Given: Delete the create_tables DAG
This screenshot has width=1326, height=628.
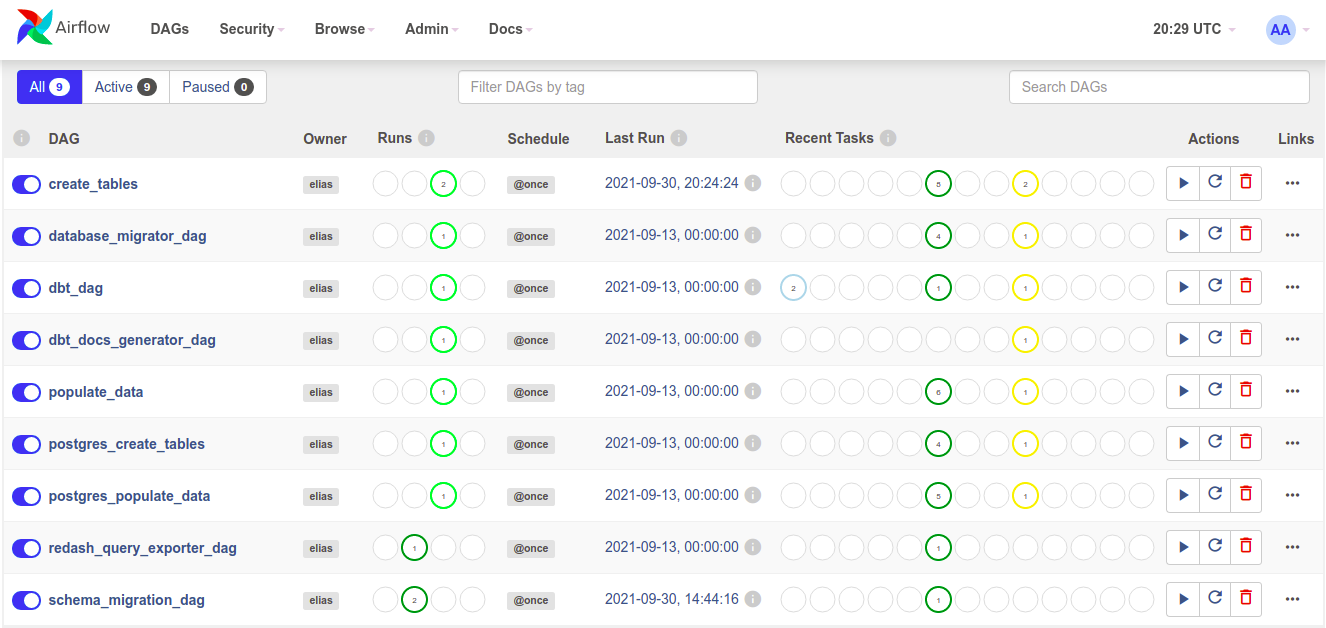Looking at the screenshot, I should [x=1246, y=183].
